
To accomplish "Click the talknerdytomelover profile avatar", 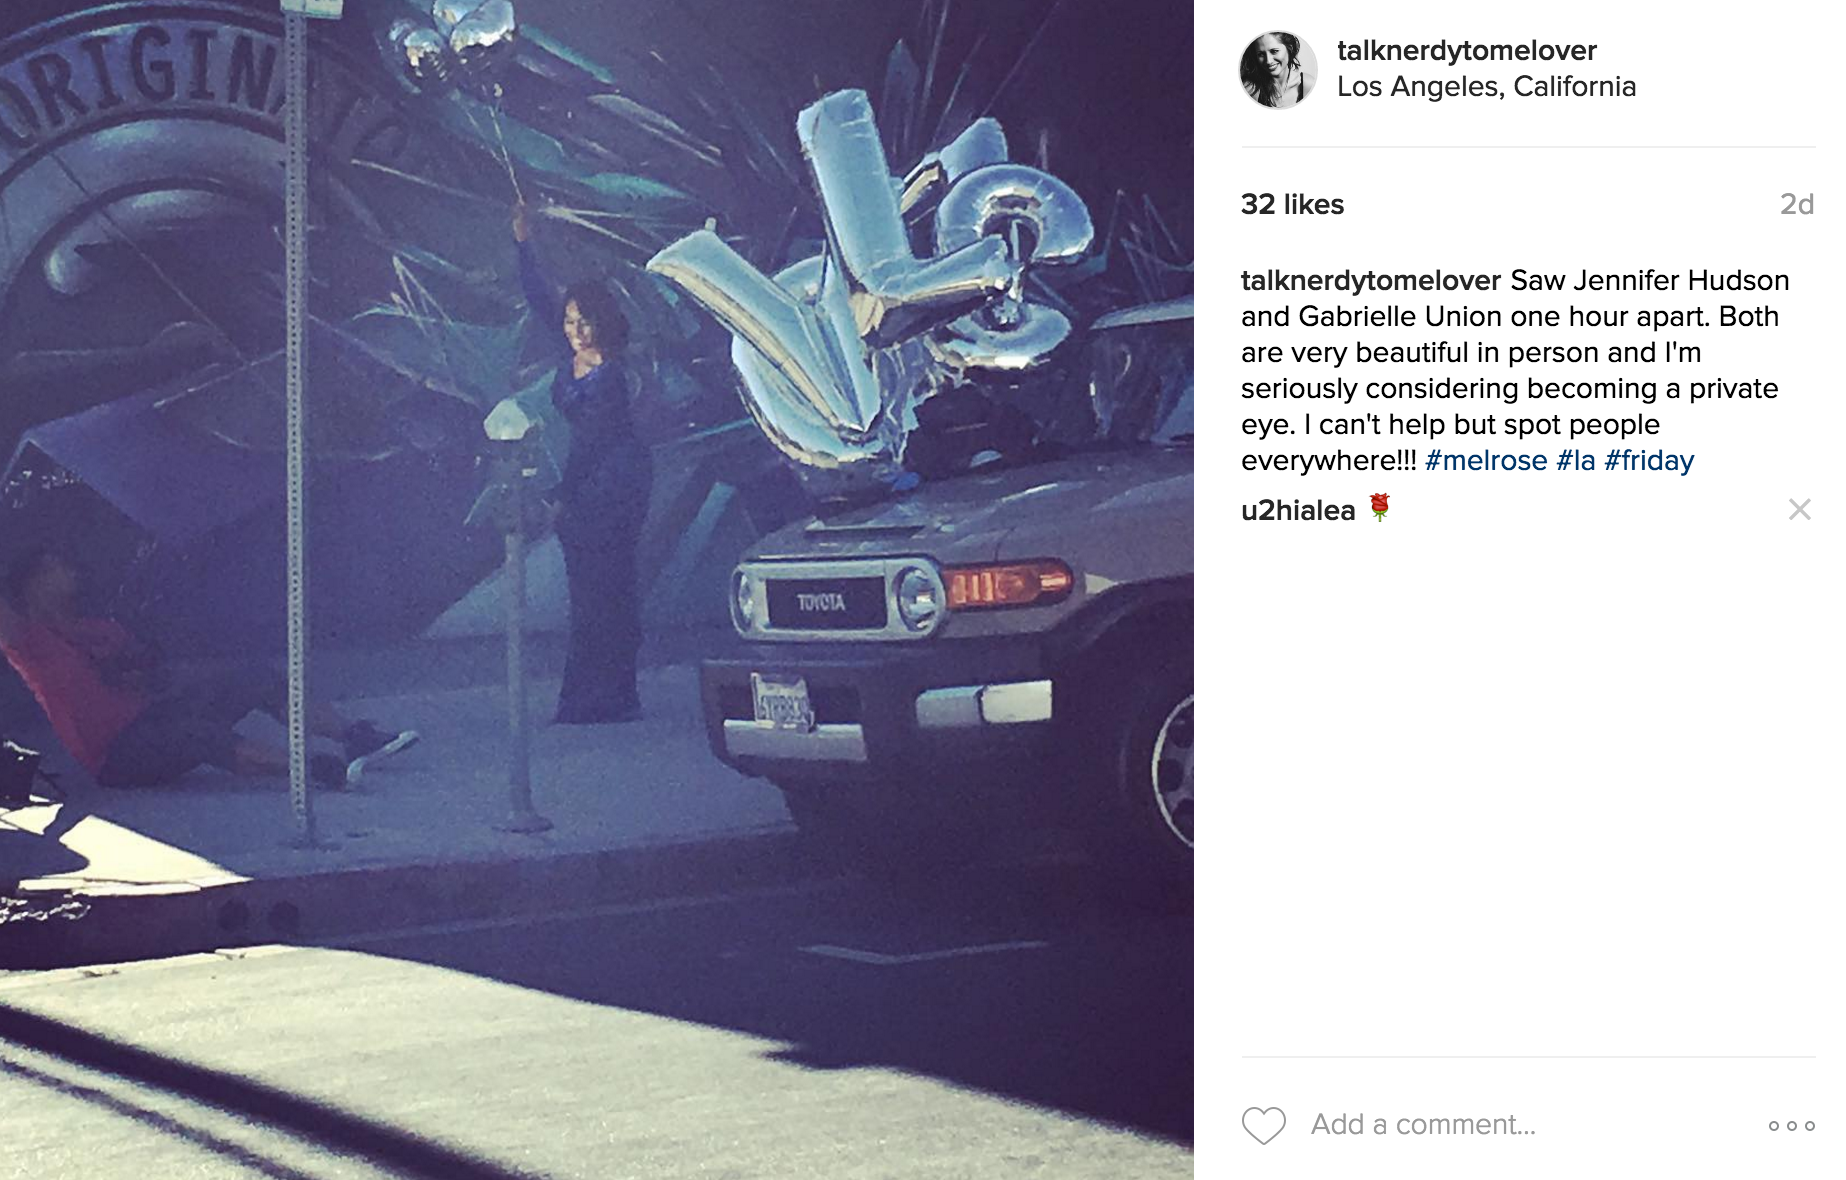I will 1278,69.
